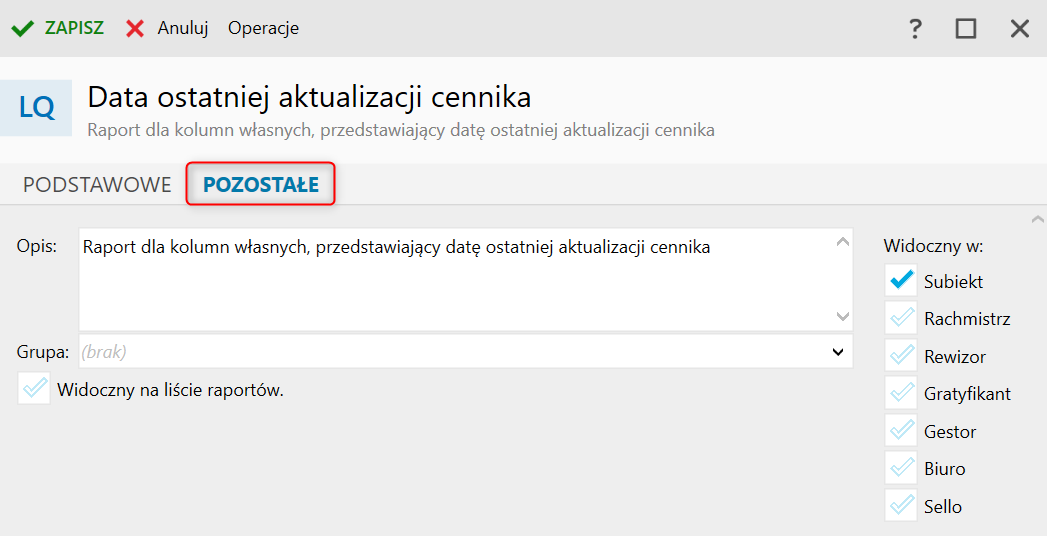Viewport: 1047px width, 536px height.
Task: Check the Sello option
Action: 901,506
